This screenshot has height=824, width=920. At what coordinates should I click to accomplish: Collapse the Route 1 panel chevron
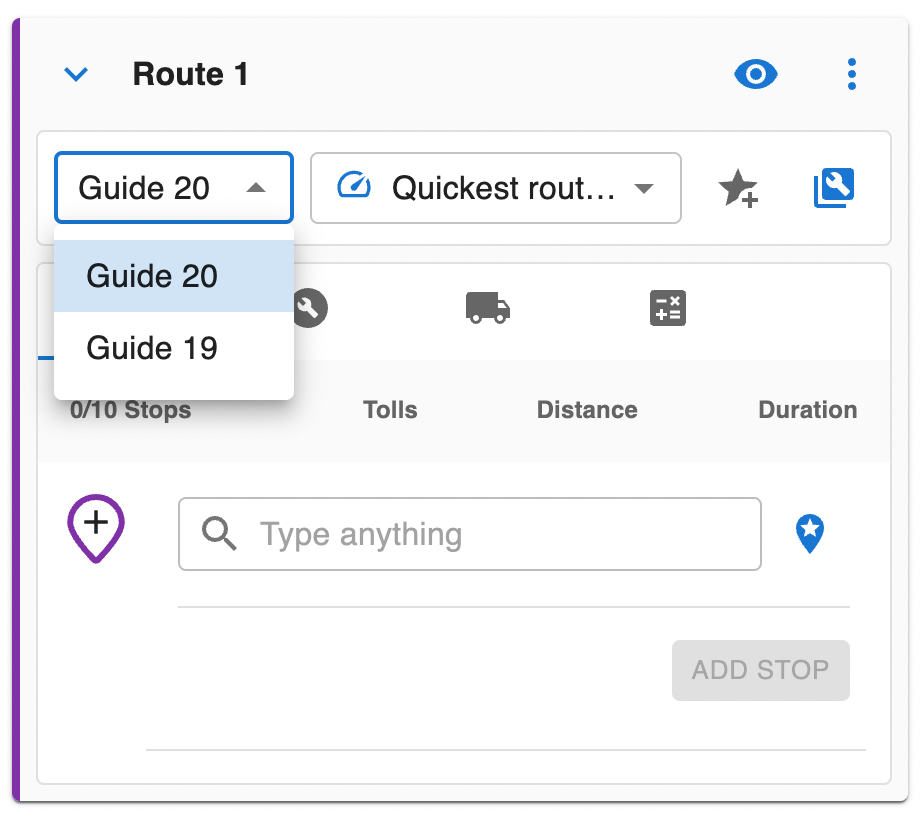76,75
